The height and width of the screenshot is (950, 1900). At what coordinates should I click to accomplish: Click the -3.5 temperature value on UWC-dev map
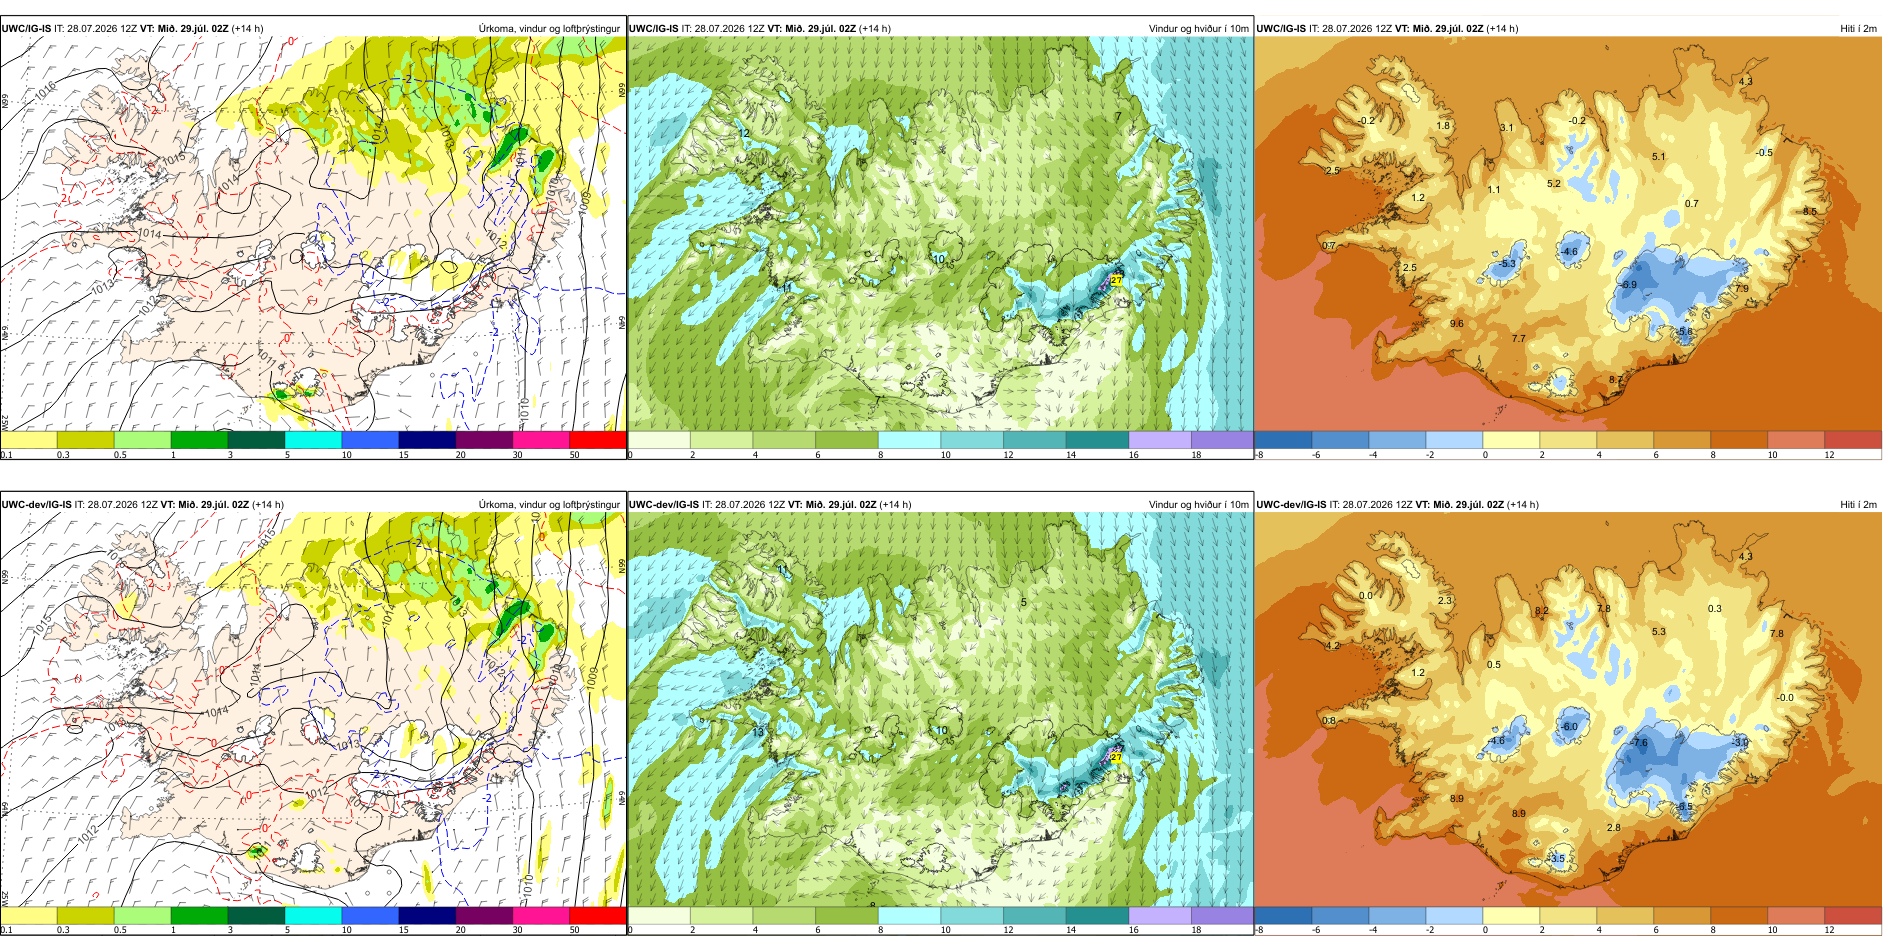click(1556, 859)
